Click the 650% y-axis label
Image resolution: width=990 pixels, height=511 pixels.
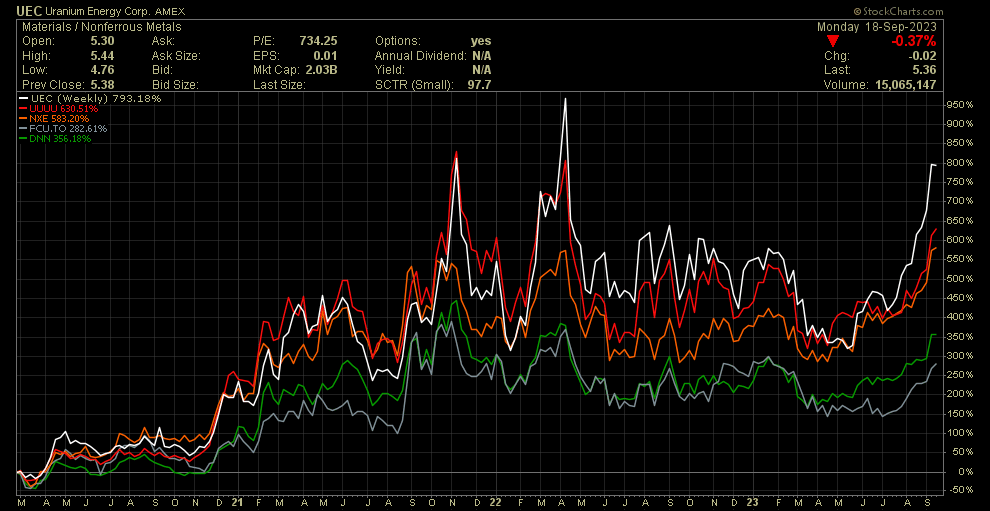(961, 220)
